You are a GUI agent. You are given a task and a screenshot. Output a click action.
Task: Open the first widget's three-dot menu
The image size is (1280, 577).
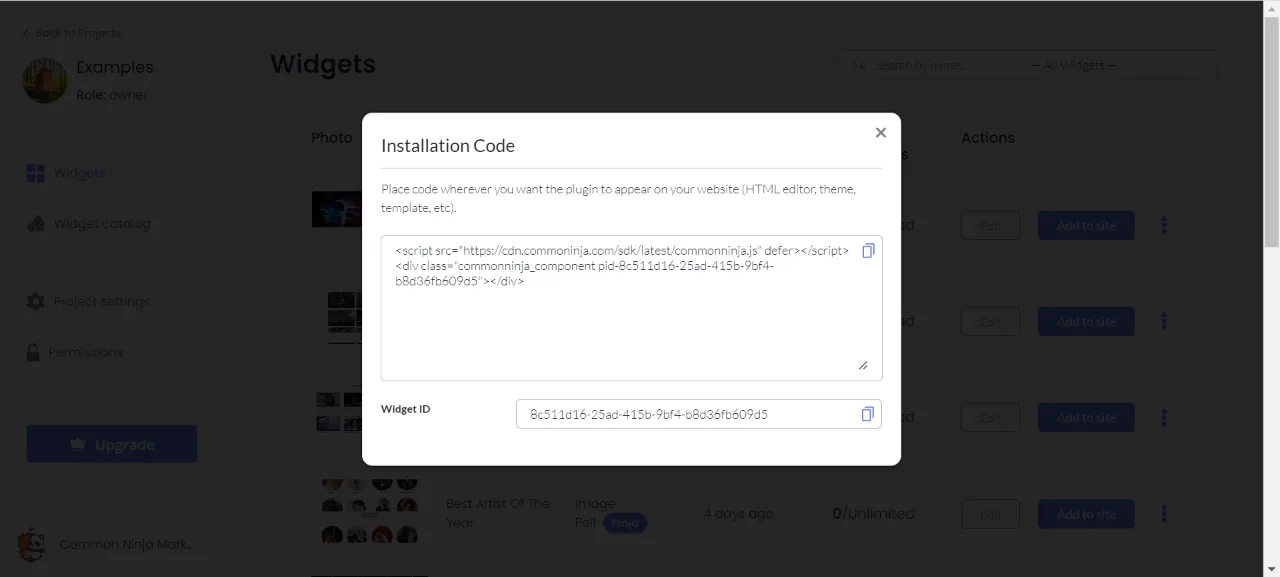[1163, 225]
